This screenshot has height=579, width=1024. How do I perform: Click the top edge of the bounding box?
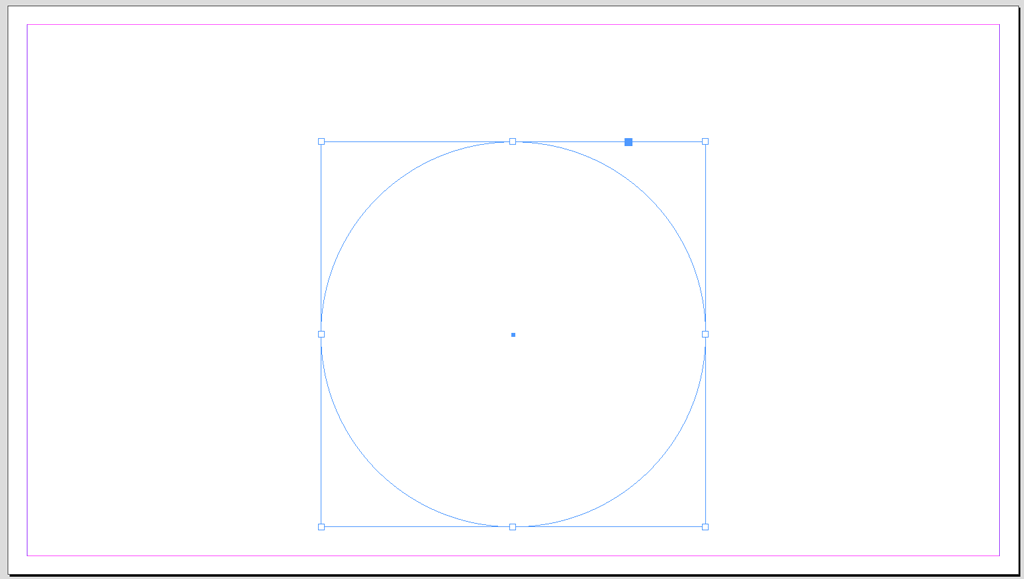(420, 141)
